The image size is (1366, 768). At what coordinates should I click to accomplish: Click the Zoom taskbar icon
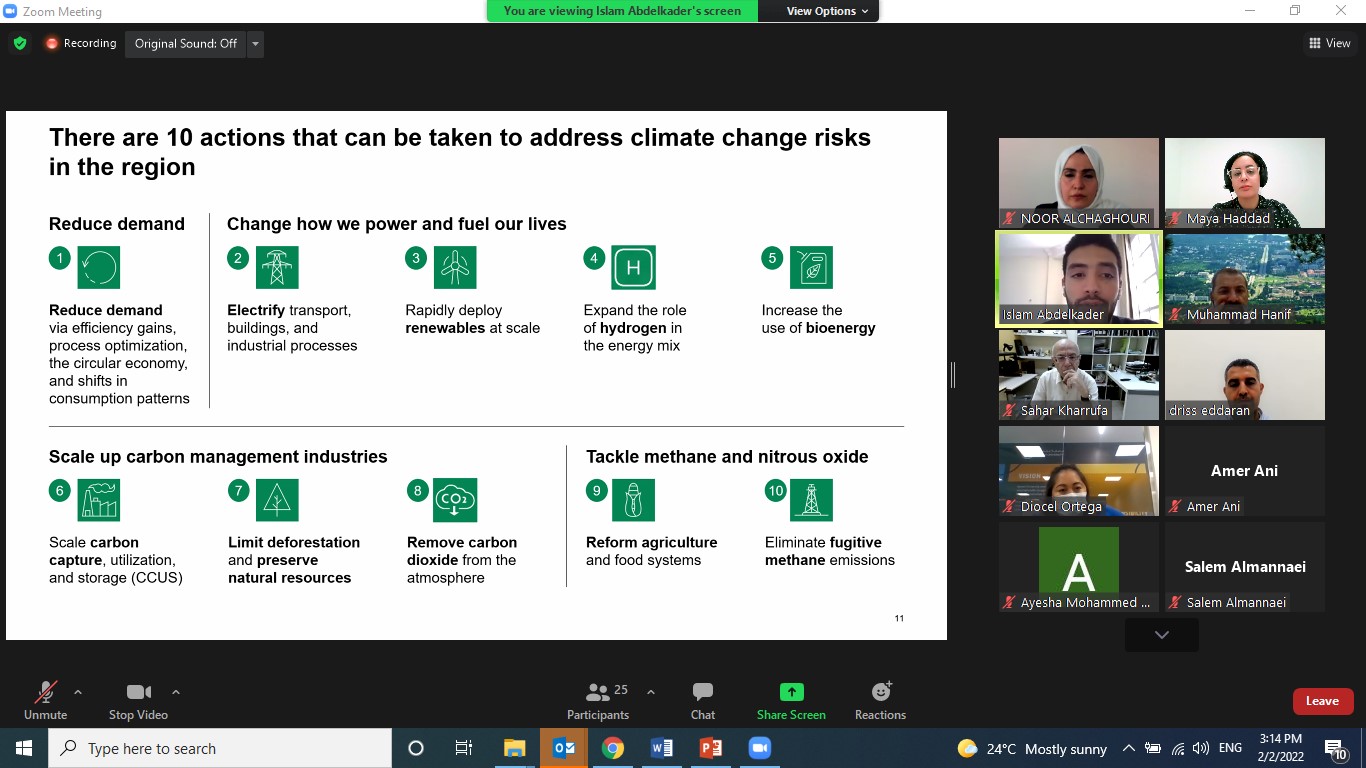tap(759, 748)
